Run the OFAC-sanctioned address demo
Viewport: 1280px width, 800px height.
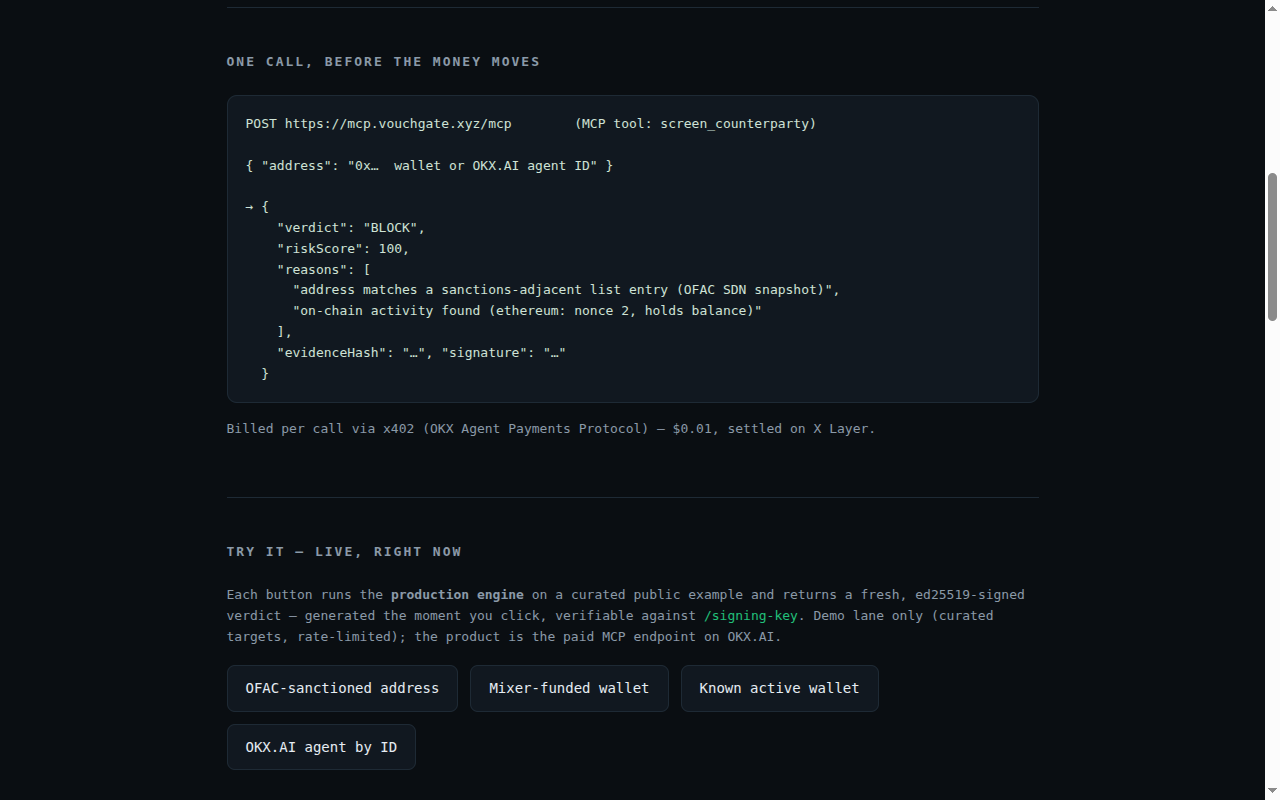point(342,688)
